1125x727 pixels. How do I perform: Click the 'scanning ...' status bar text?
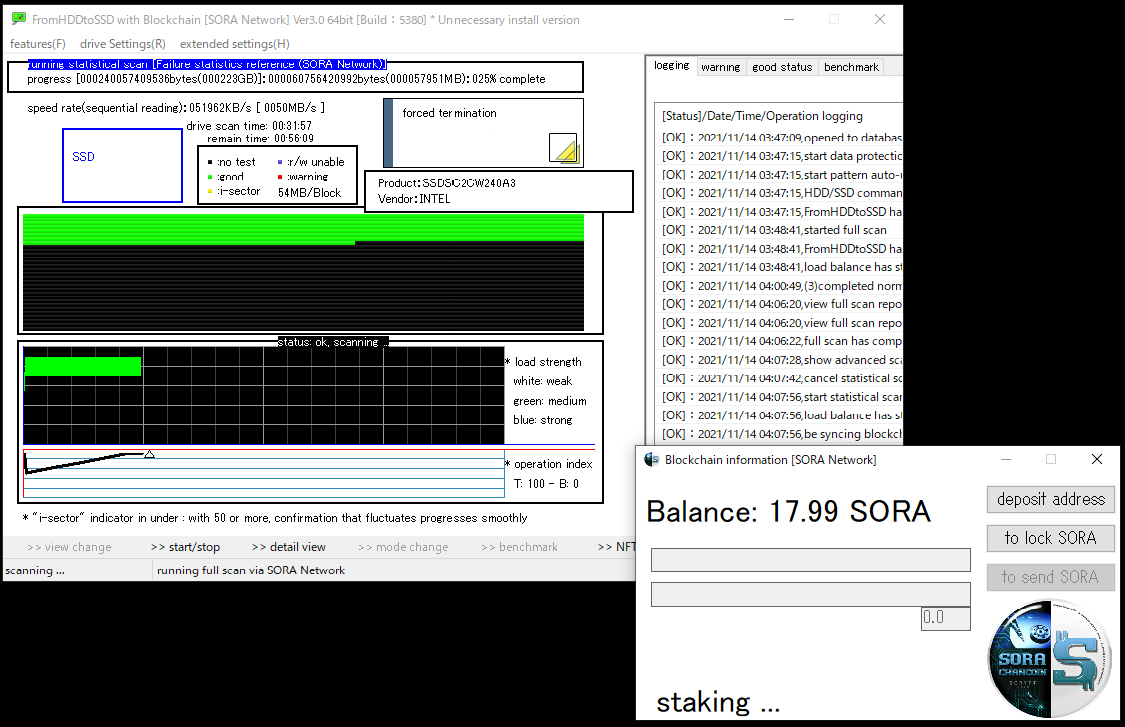pos(34,571)
